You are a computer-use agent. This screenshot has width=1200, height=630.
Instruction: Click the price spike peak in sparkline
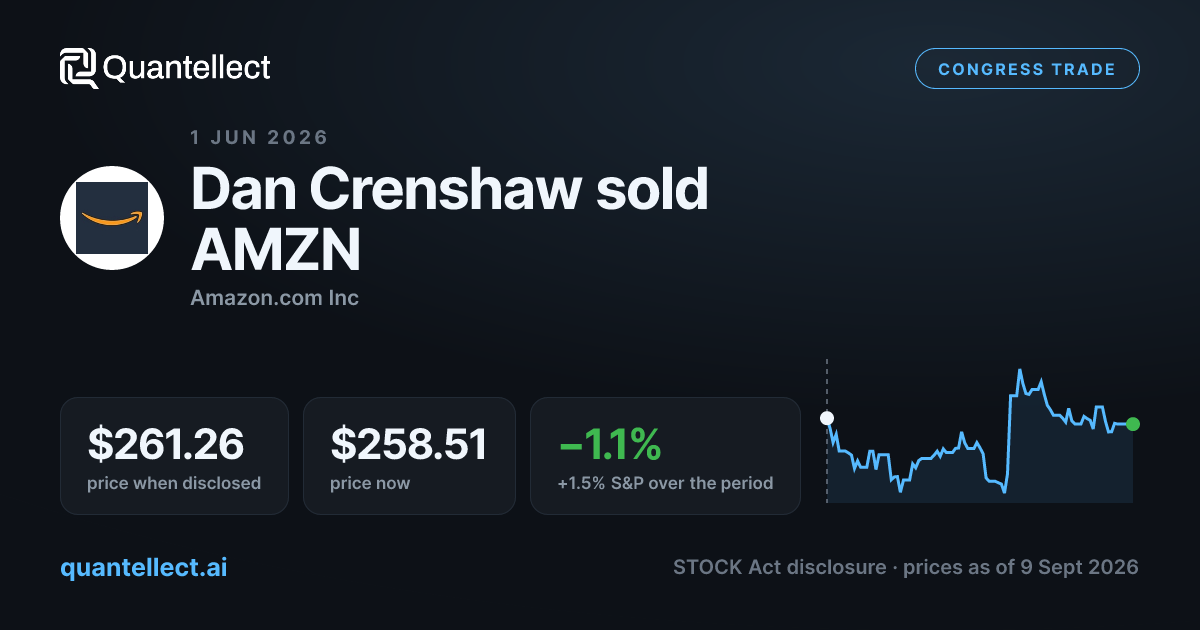point(1019,372)
